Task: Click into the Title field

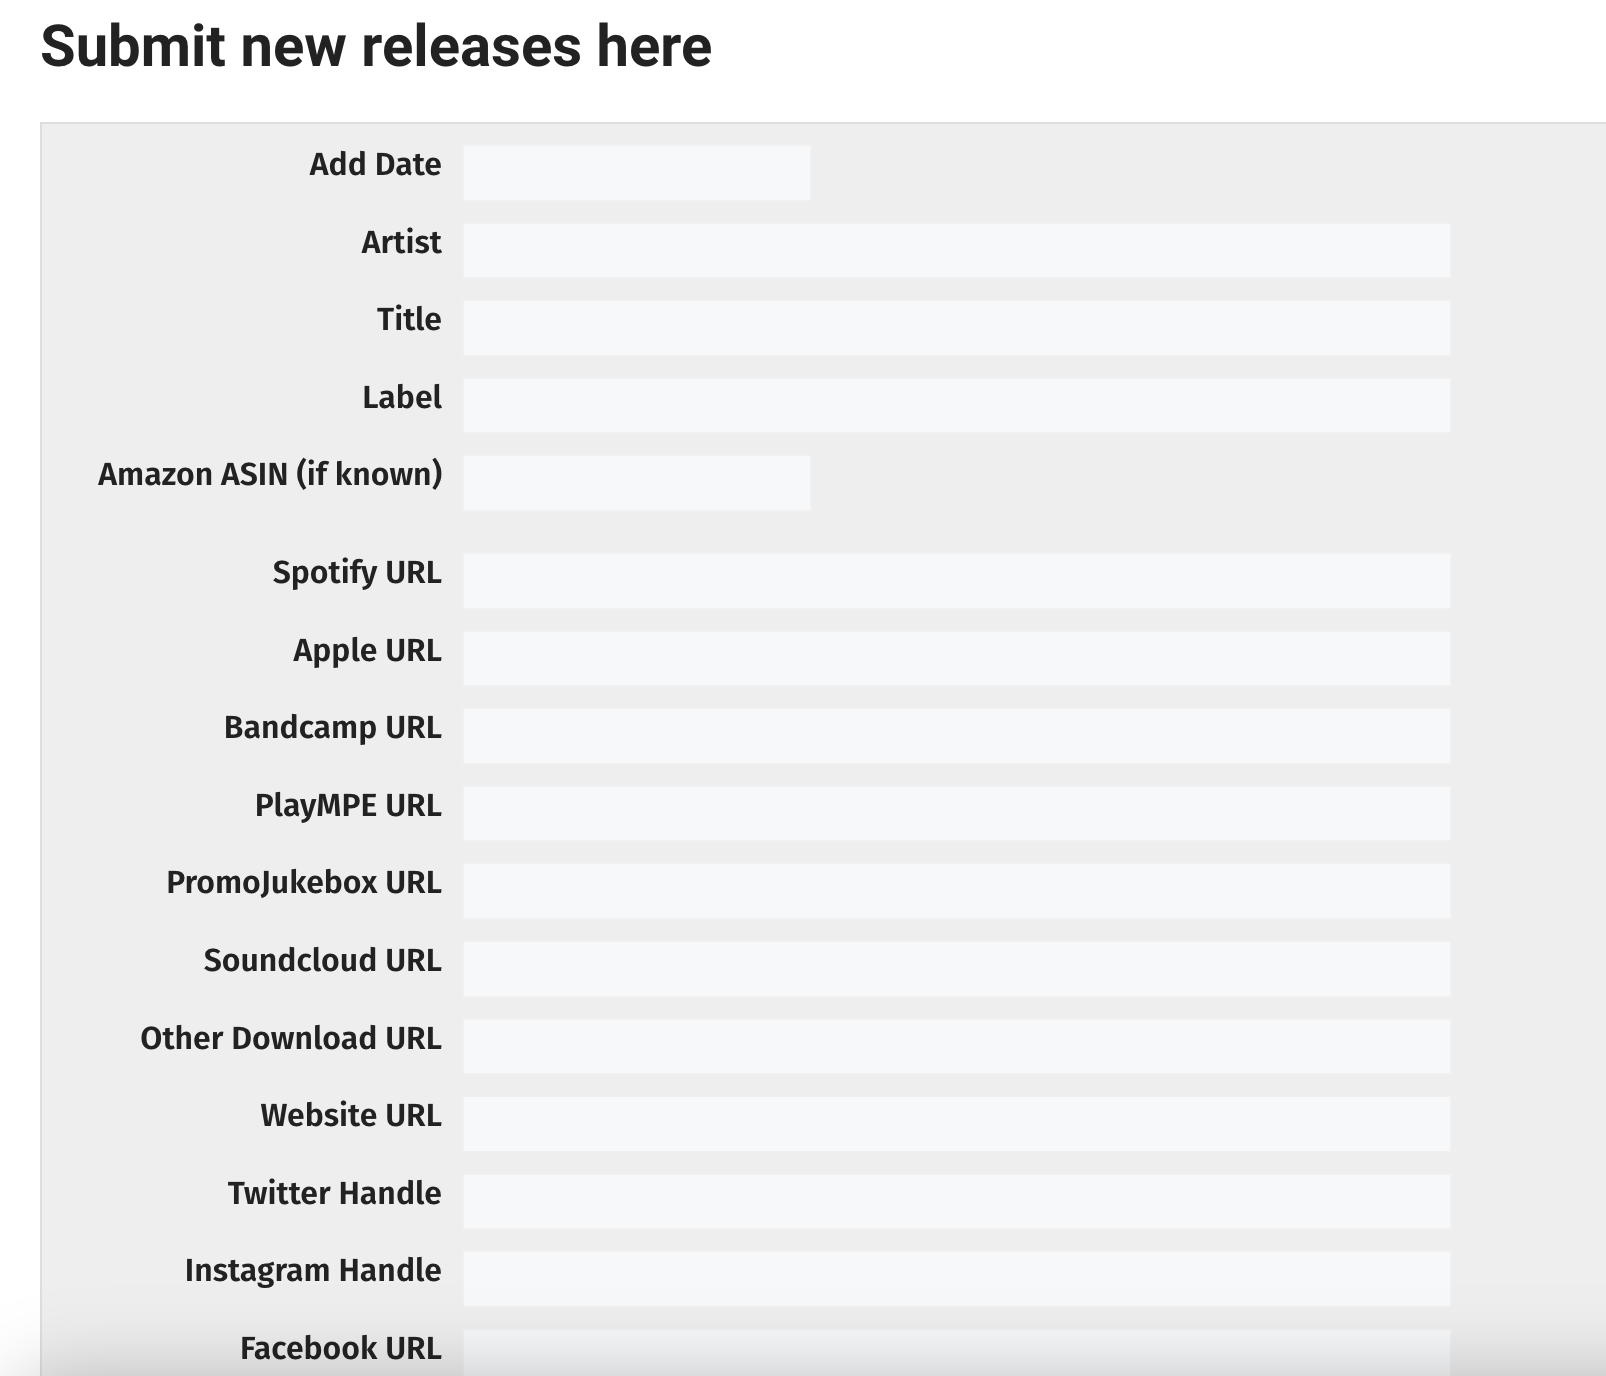Action: click(x=956, y=328)
